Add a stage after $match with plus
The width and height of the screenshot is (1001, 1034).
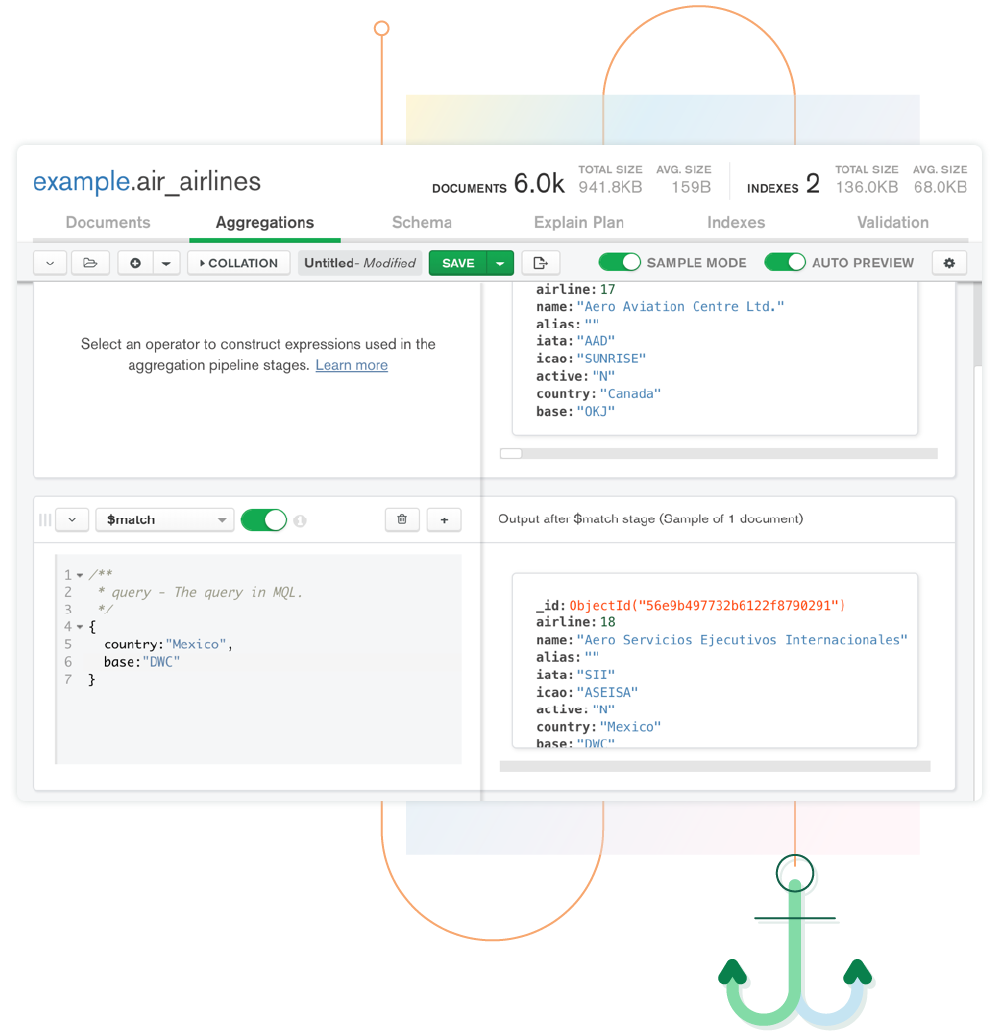point(444,520)
